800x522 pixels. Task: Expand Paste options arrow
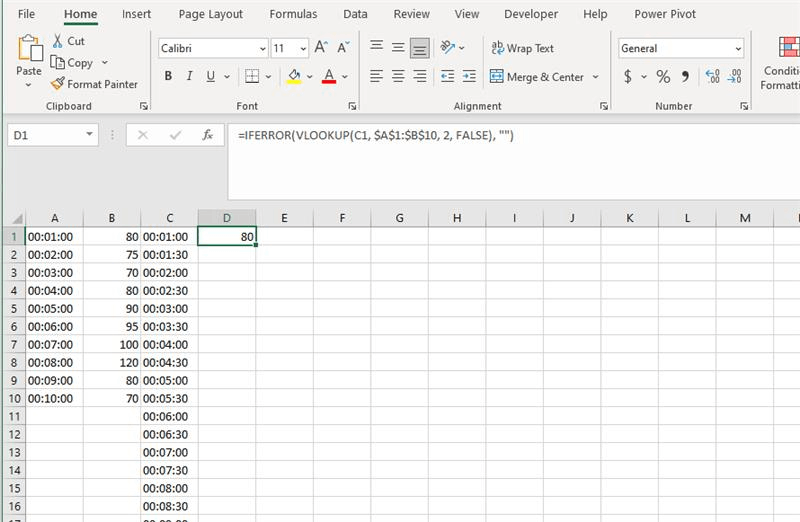29,85
